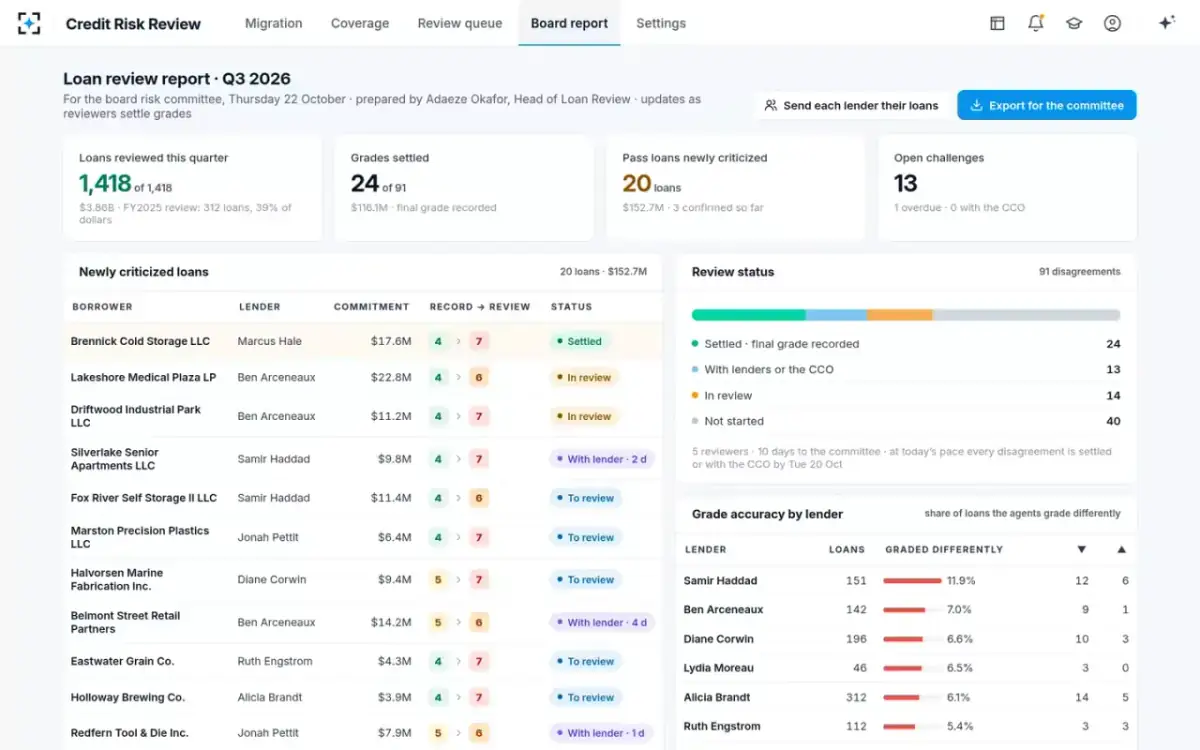The height and width of the screenshot is (750, 1200).
Task: Click the Credit Risk Review title
Action: pyautogui.click(x=133, y=23)
